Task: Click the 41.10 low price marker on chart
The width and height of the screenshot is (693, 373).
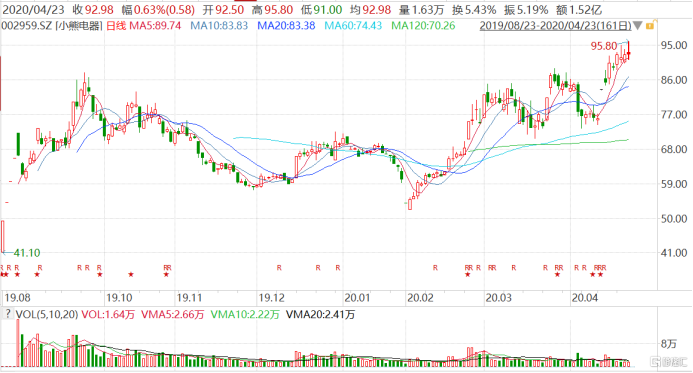Action: [x=27, y=253]
